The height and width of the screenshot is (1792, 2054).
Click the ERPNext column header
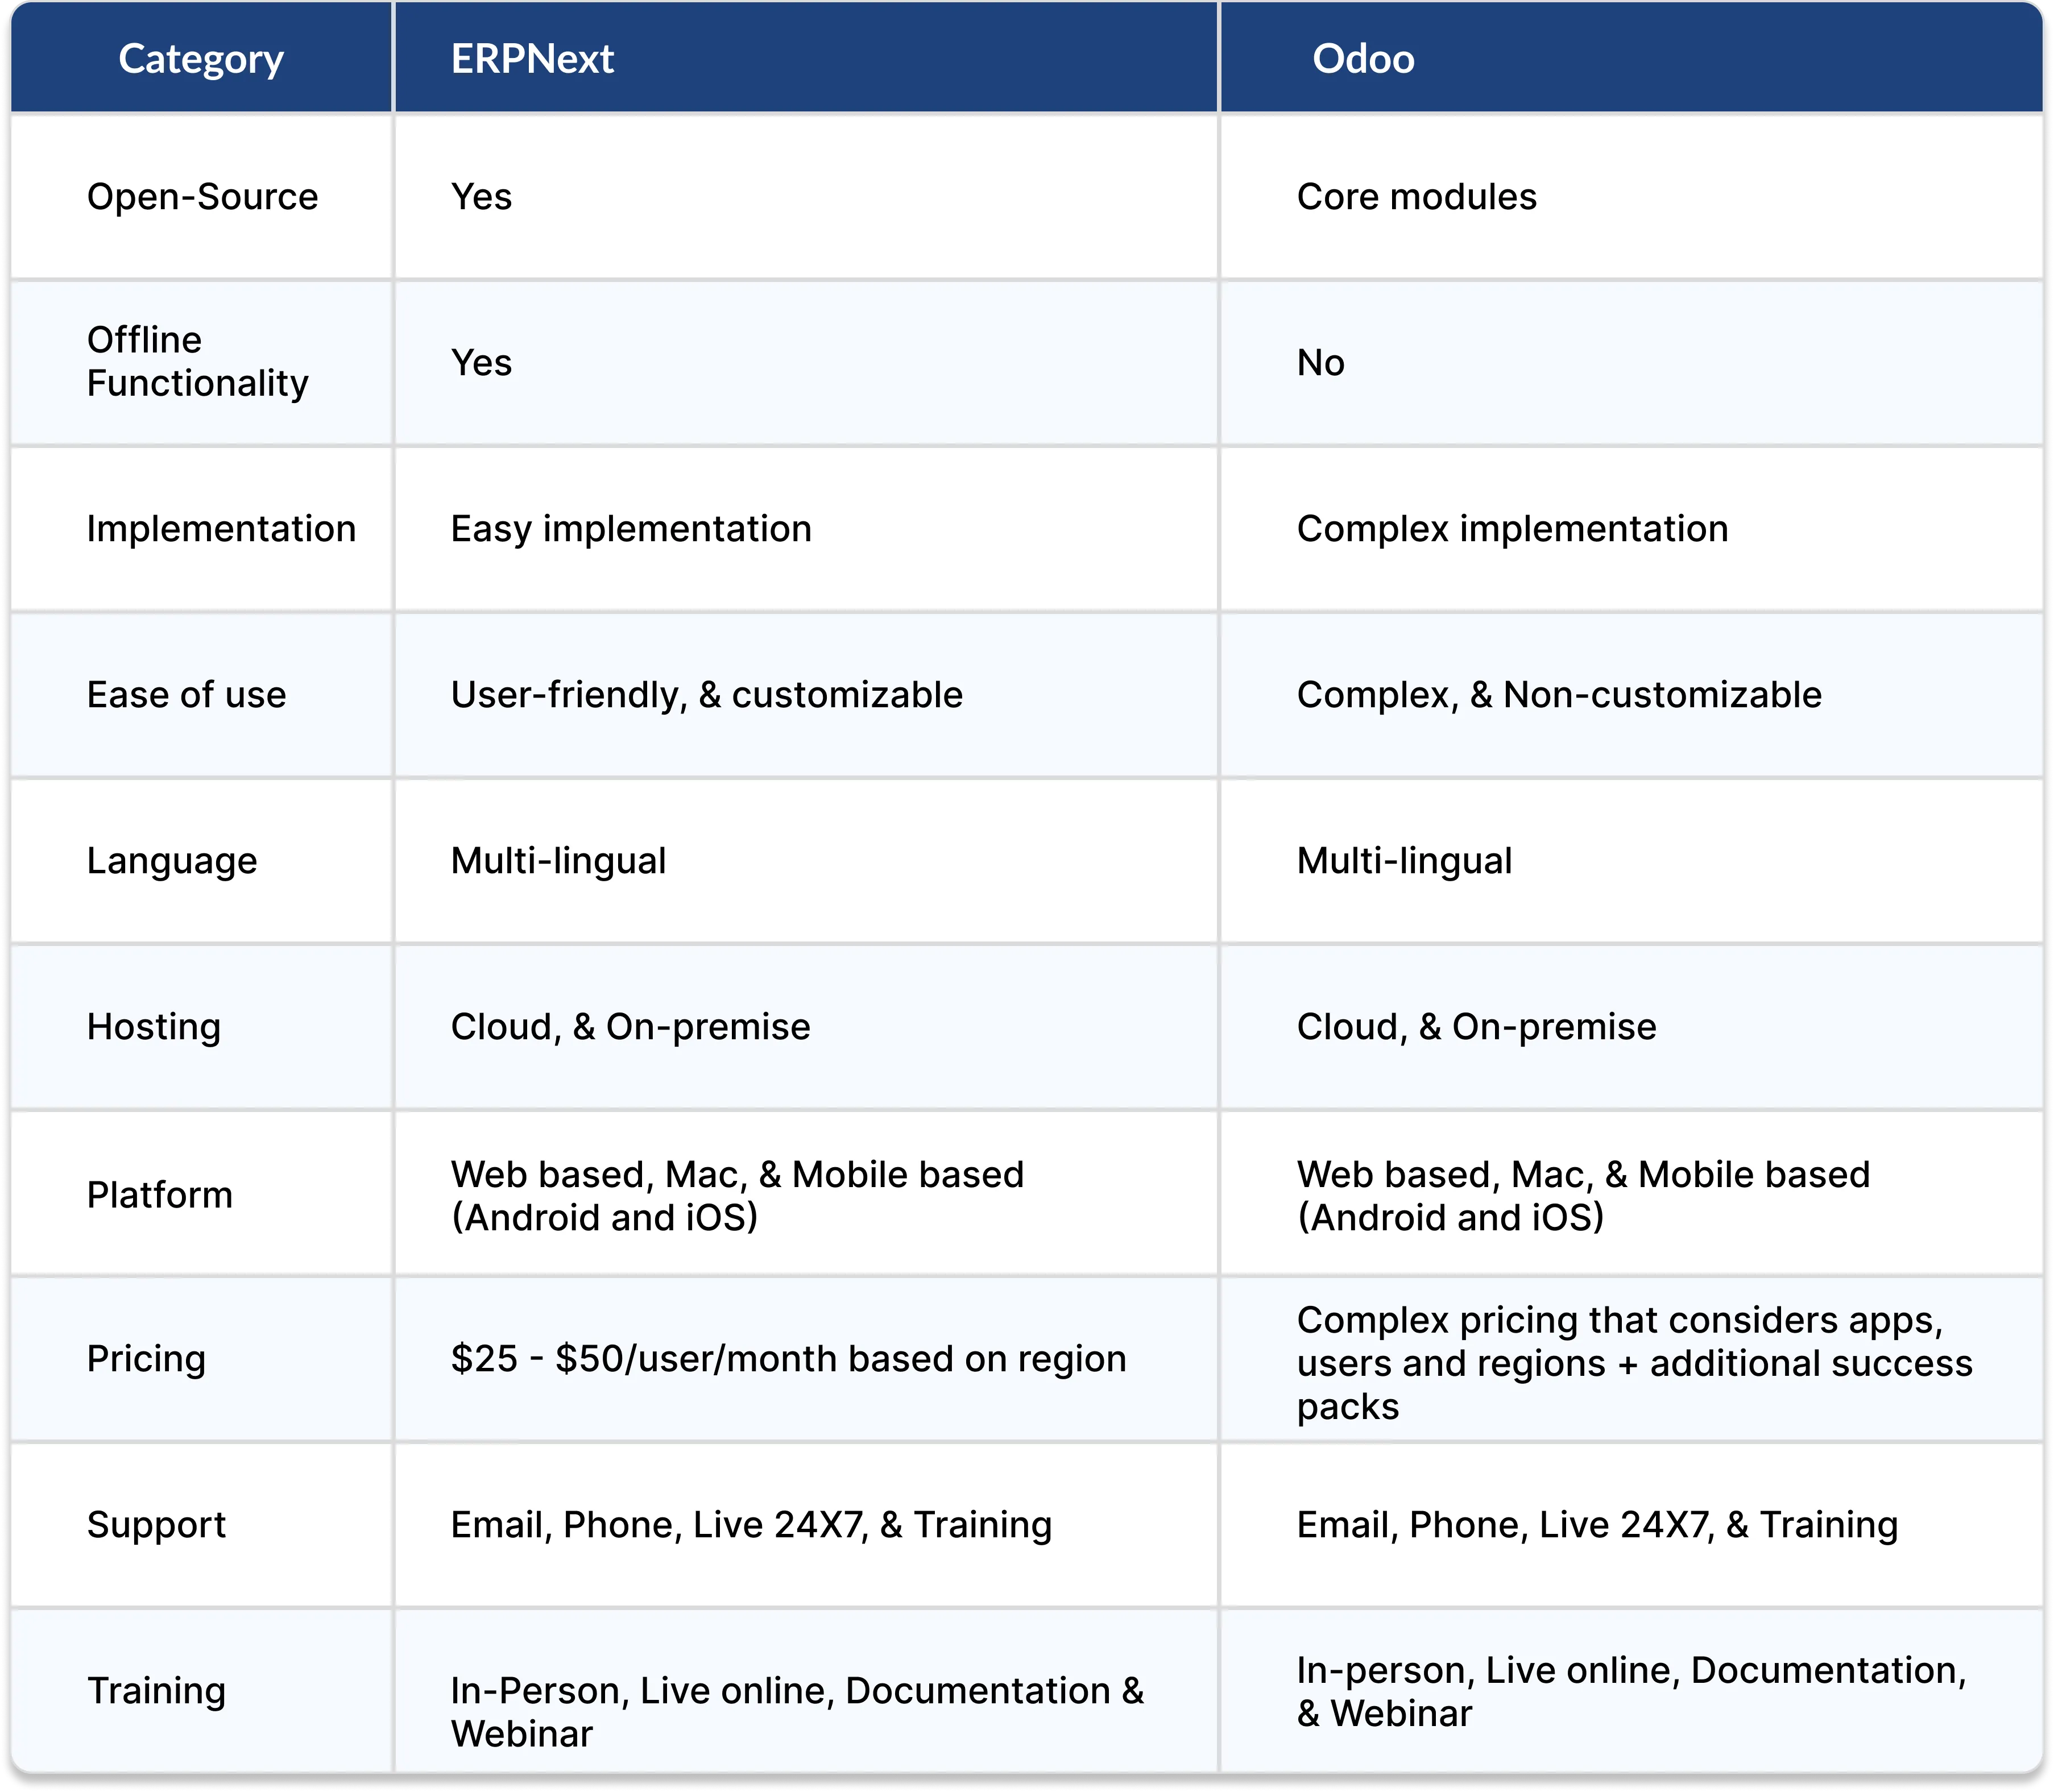pos(532,59)
